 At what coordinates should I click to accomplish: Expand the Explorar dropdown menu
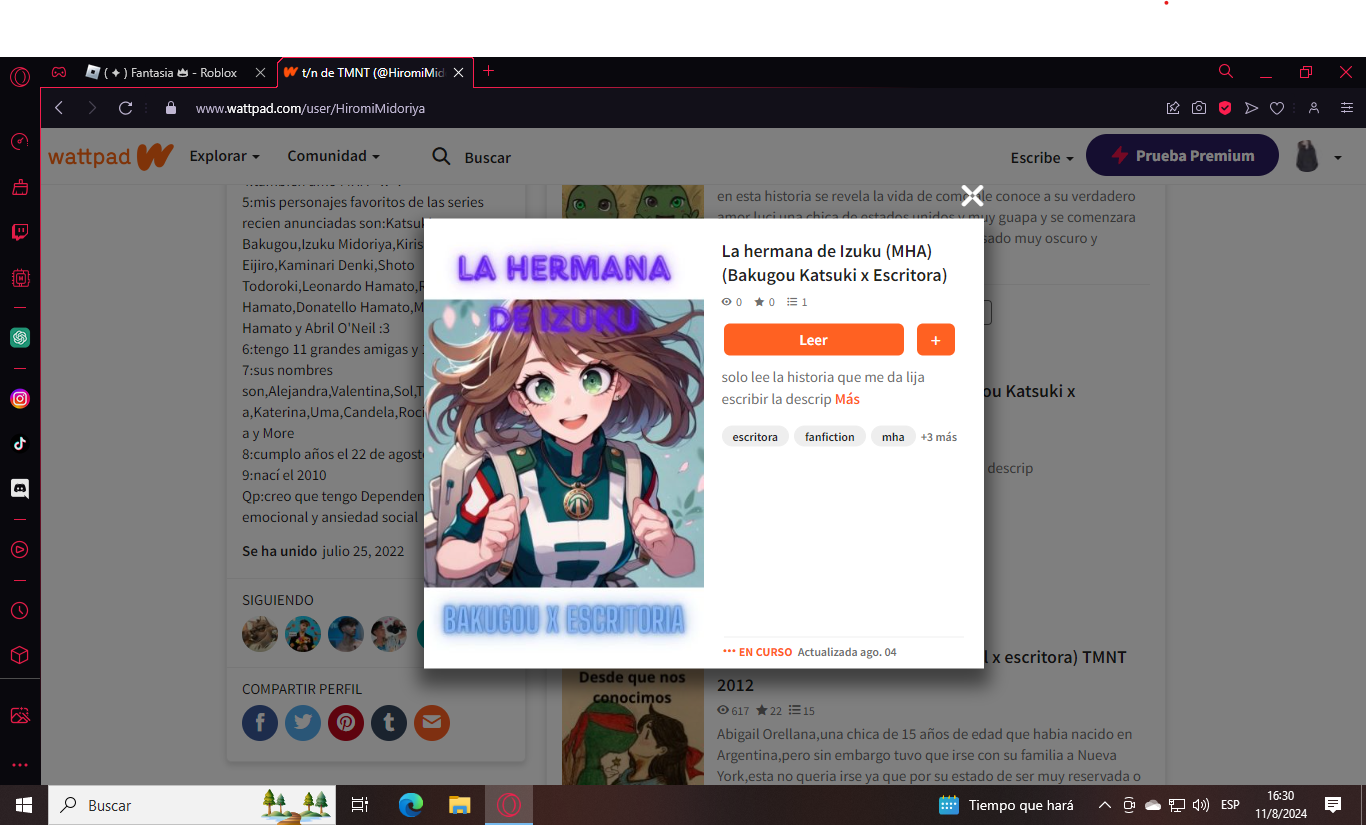tap(225, 156)
